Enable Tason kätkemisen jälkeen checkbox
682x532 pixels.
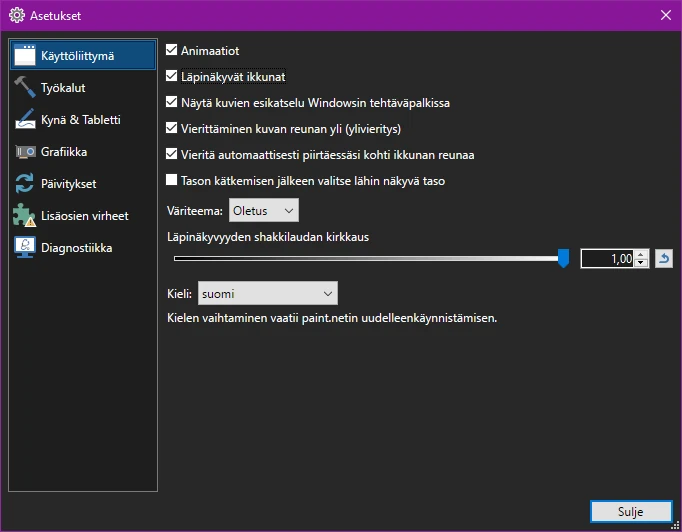point(172,181)
